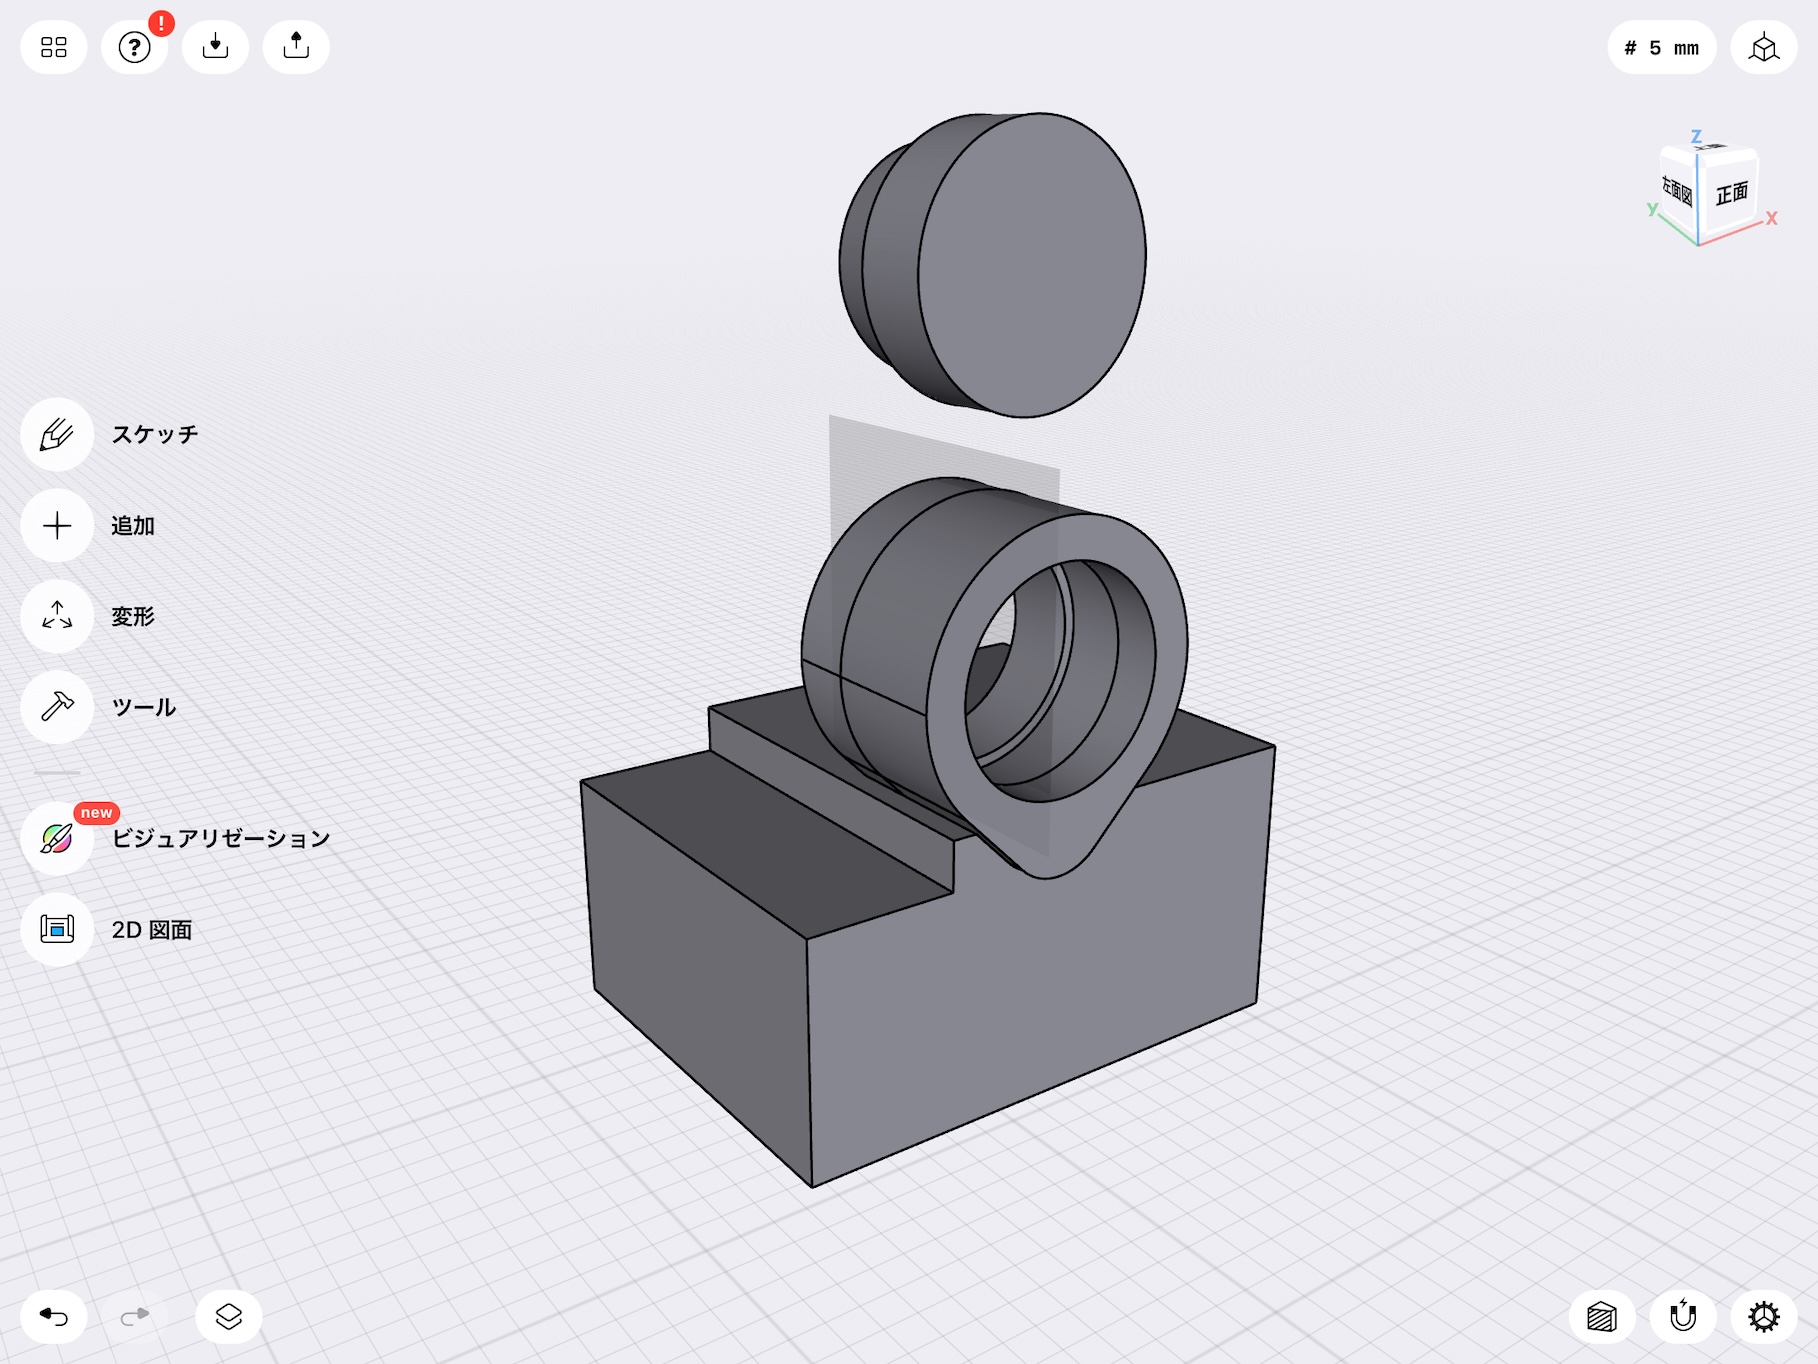Open the ビジュアリゼーション menu label
Image resolution: width=1818 pixels, height=1364 pixels.
click(x=221, y=838)
